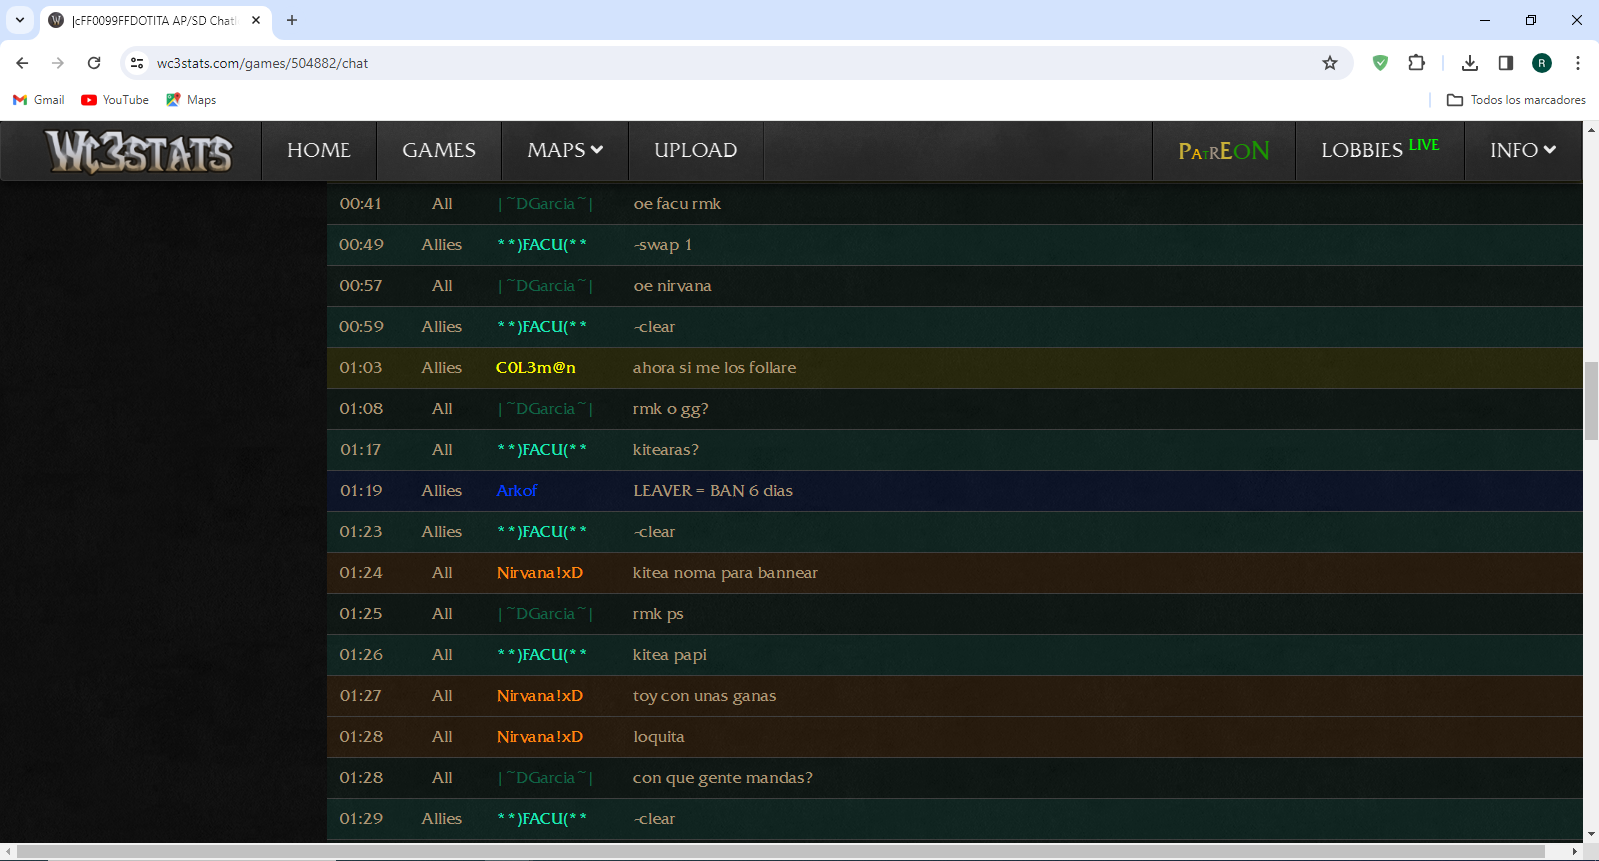Open the UPLOAD nav item
The height and width of the screenshot is (861, 1599).
pos(696,150)
